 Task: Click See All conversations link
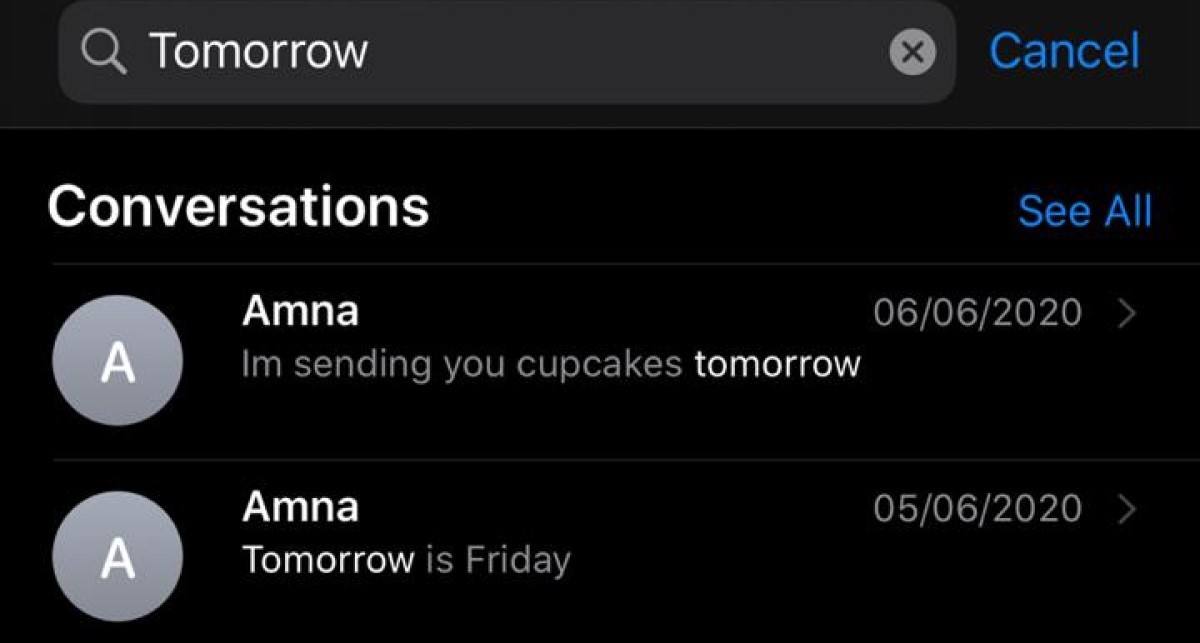pos(1084,211)
